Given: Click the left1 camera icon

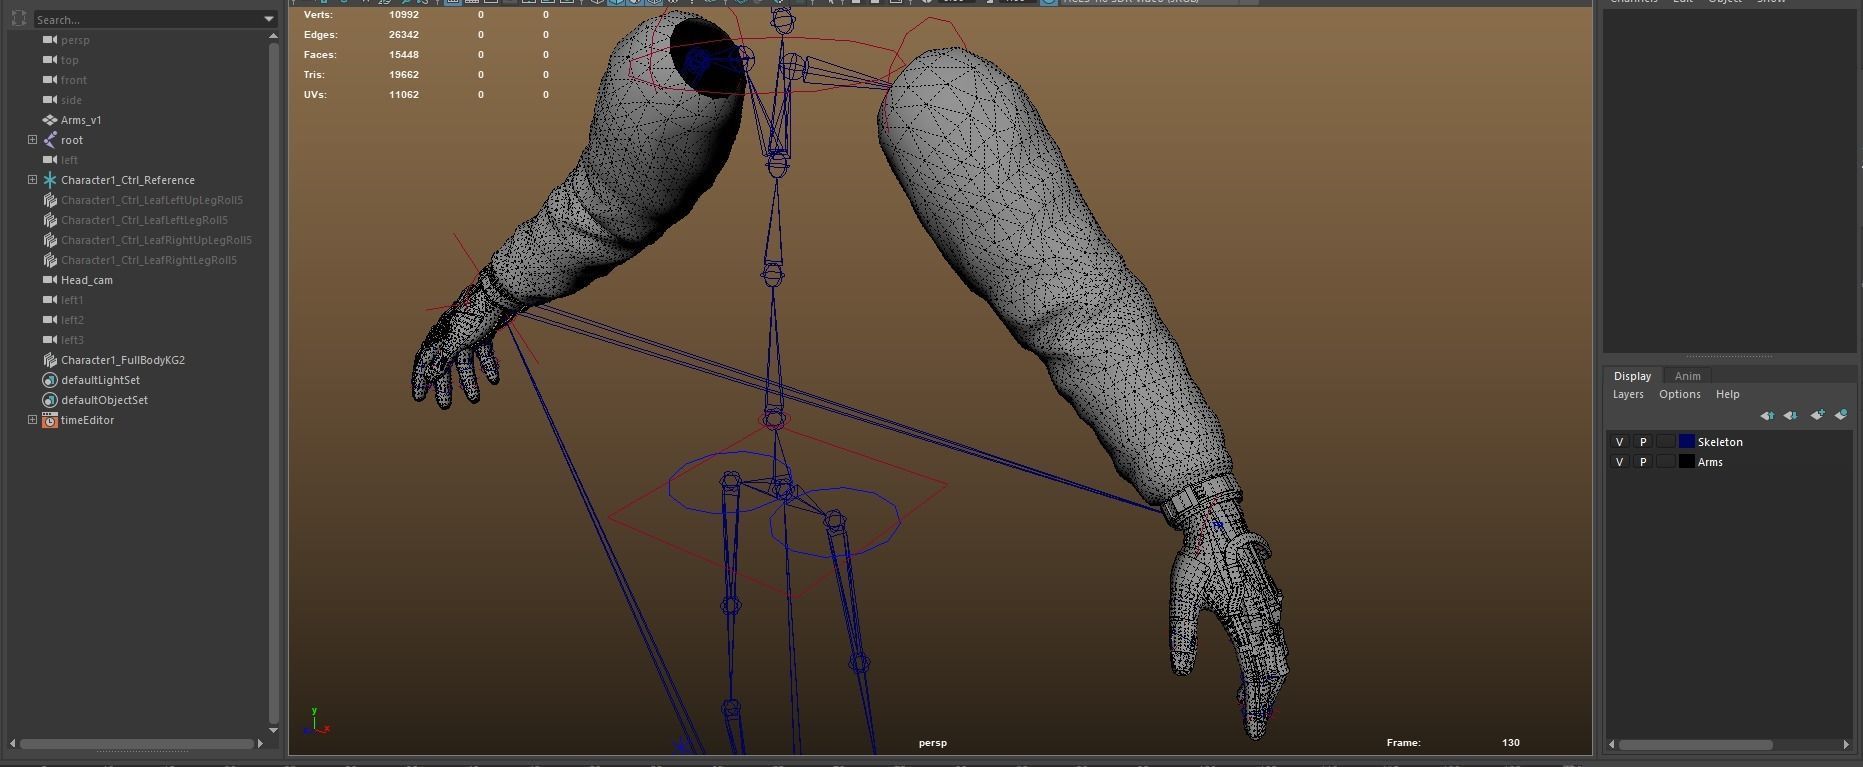Looking at the screenshot, I should point(50,300).
